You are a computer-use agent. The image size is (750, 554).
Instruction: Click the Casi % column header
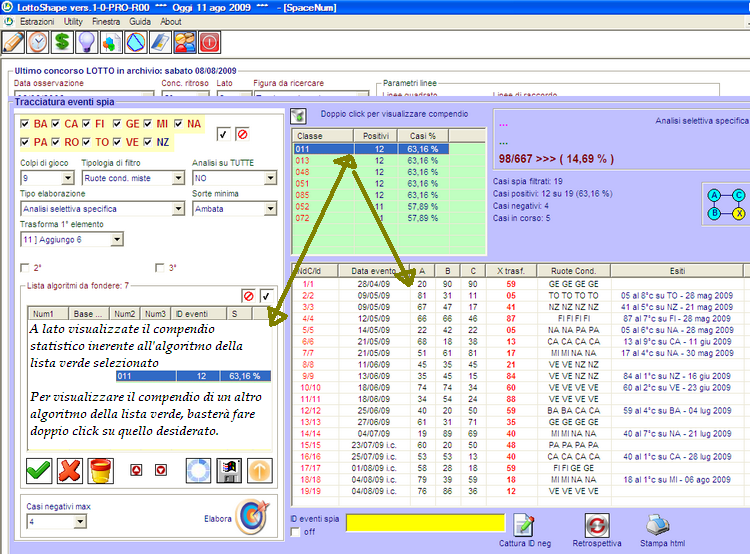[423, 136]
